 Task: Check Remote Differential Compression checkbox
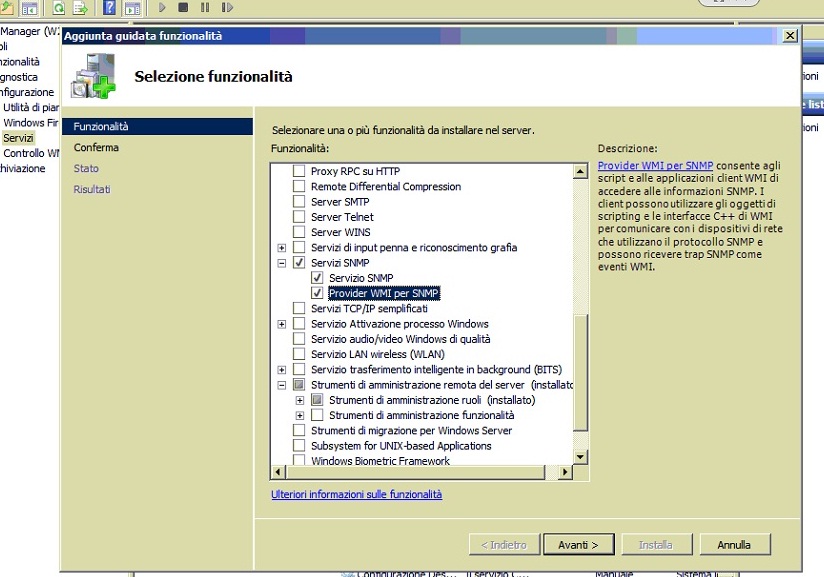coord(299,187)
